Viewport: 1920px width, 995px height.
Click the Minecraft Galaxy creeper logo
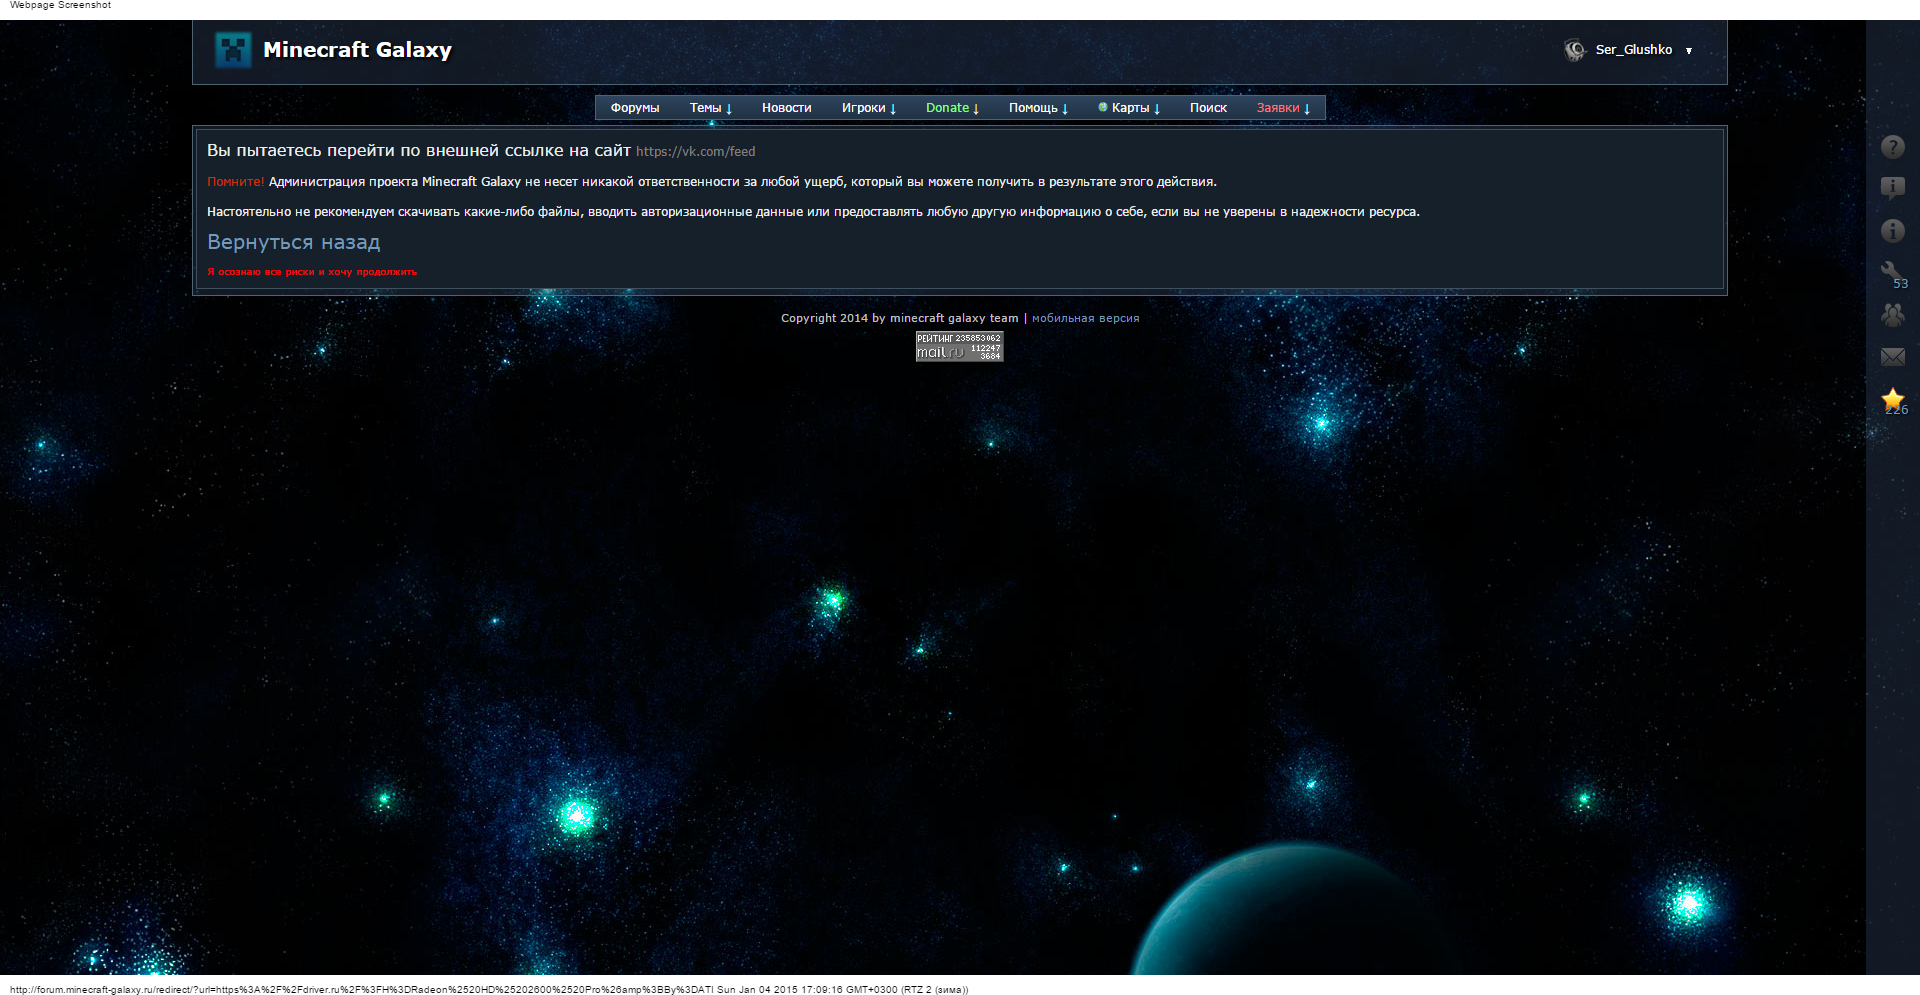(233, 50)
